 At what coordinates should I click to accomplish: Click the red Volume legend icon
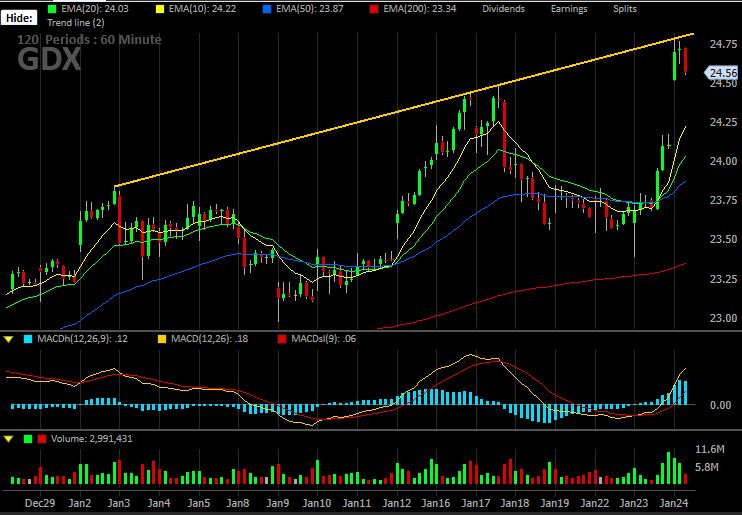pyautogui.click(x=42, y=439)
